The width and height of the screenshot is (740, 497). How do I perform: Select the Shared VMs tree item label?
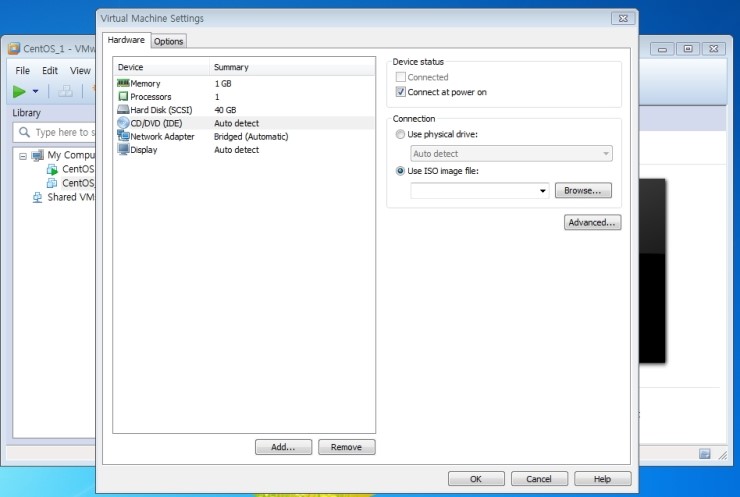click(71, 197)
